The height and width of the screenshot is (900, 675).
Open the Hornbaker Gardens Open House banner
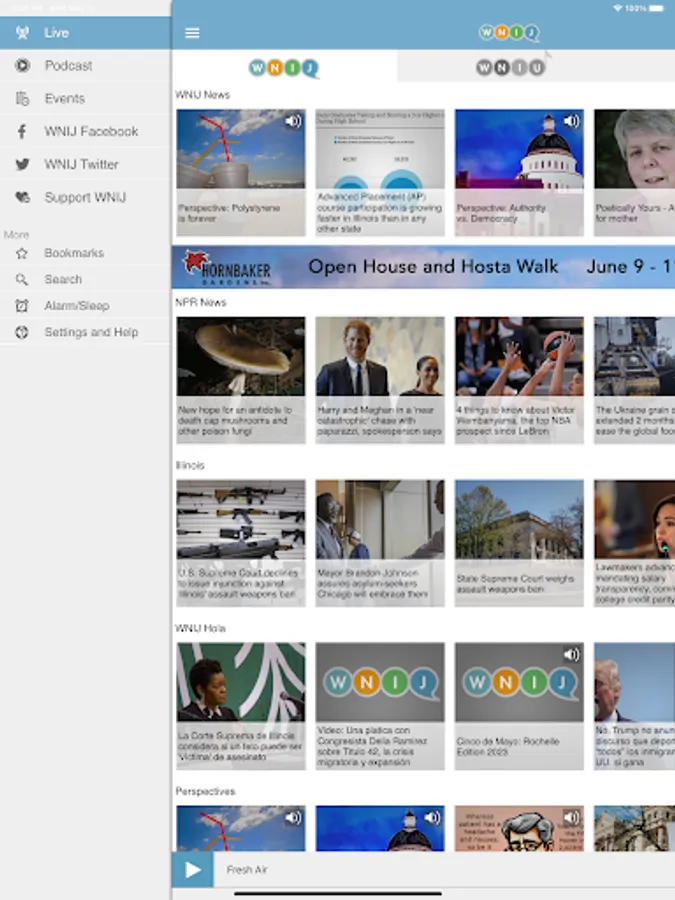(x=423, y=267)
